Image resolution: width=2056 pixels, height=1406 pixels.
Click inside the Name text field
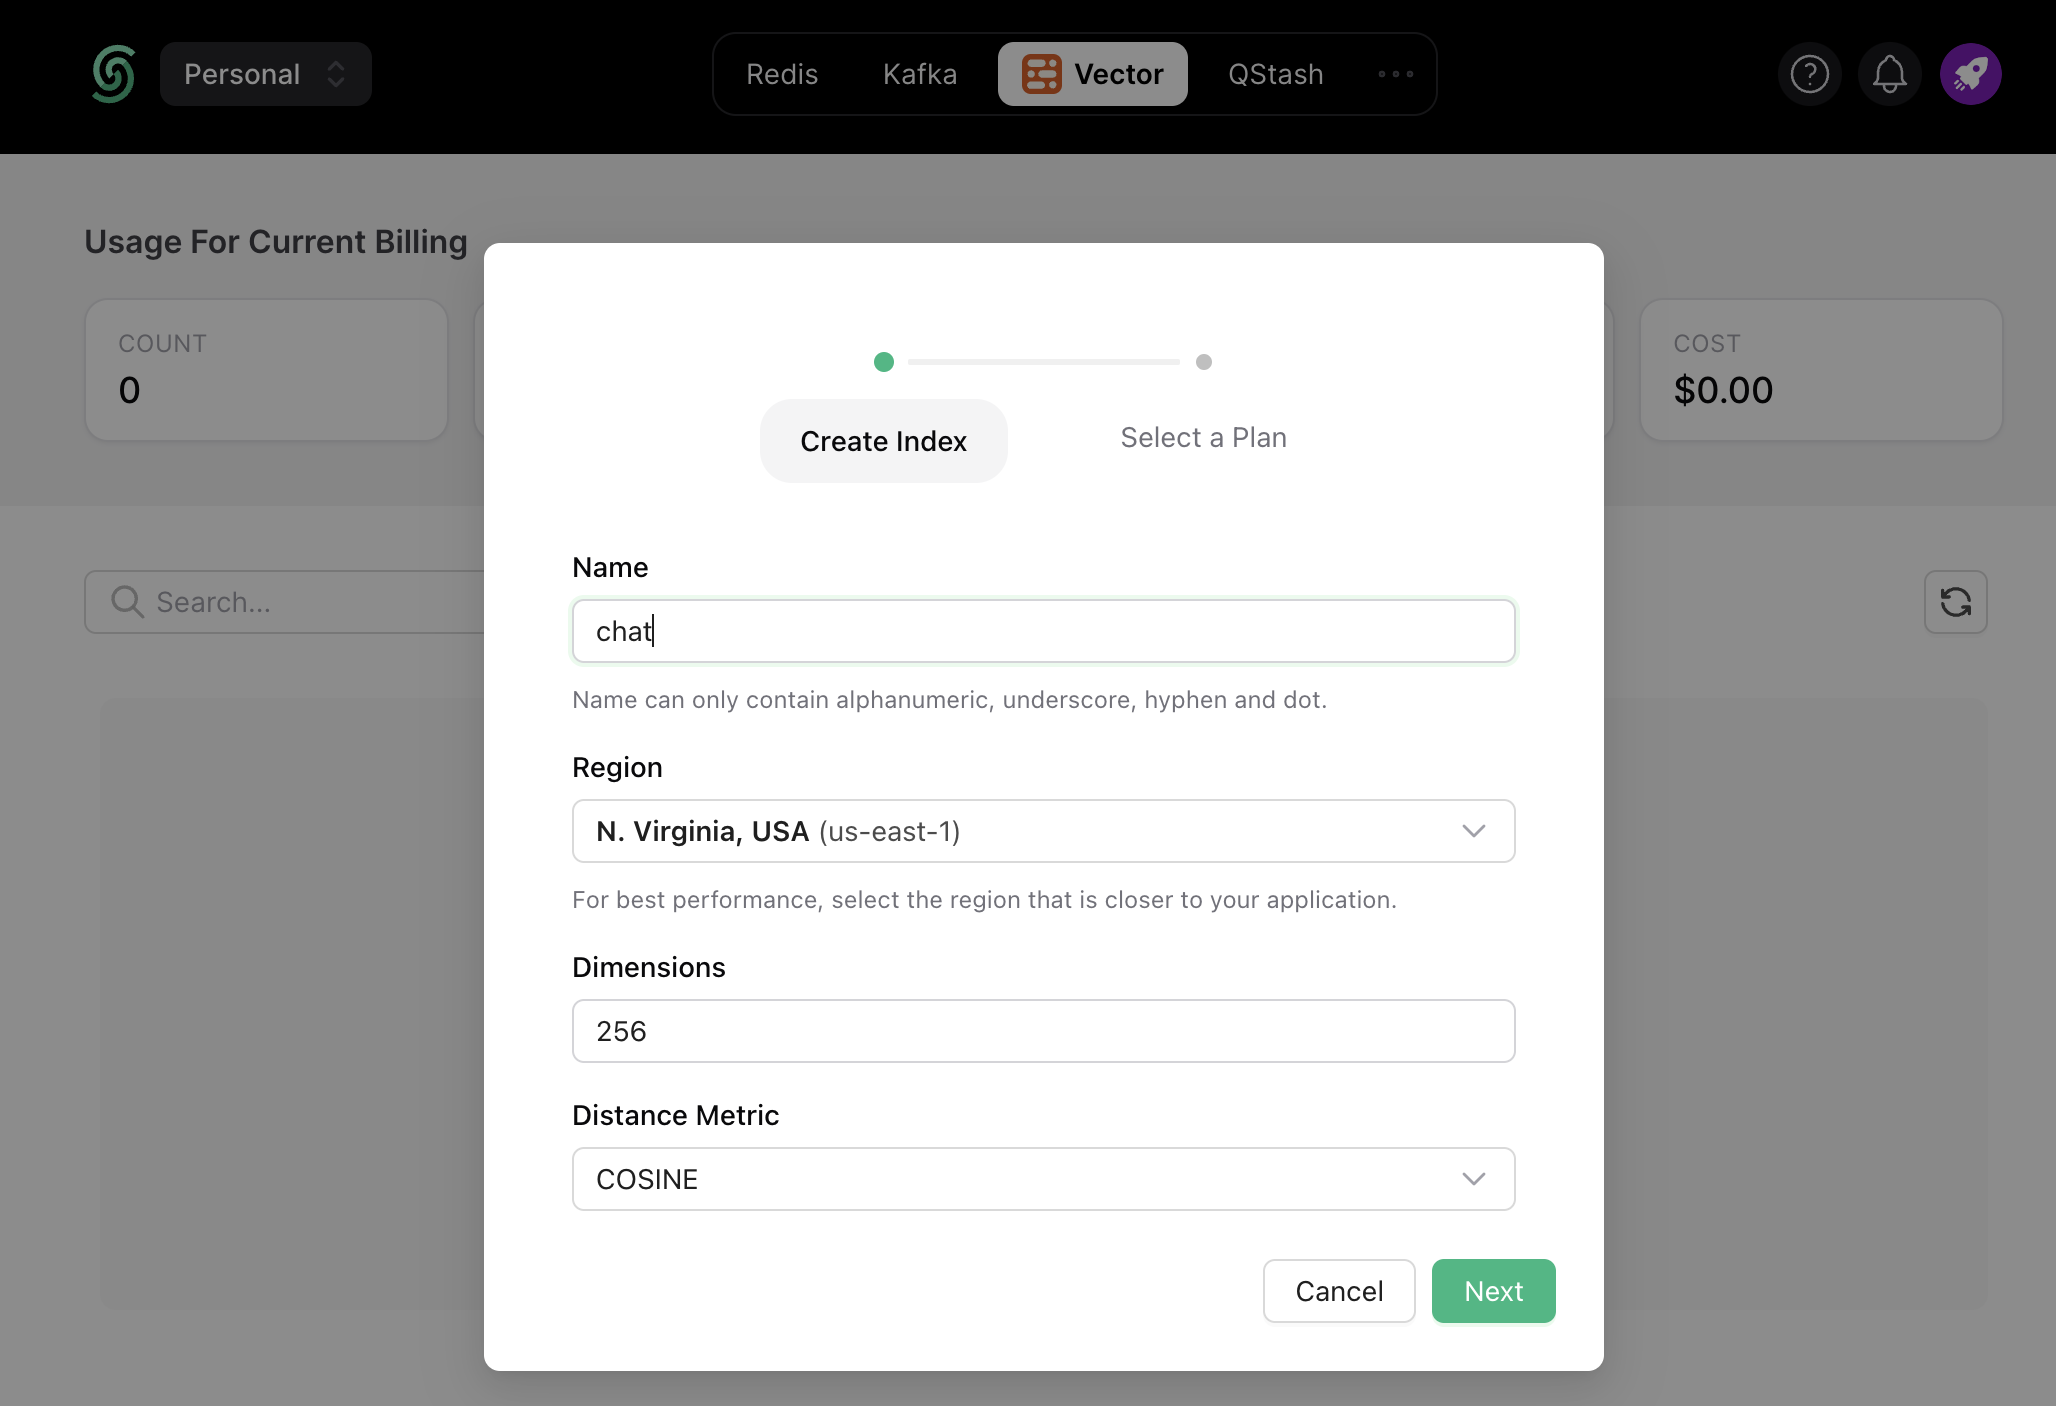[x=1043, y=631]
